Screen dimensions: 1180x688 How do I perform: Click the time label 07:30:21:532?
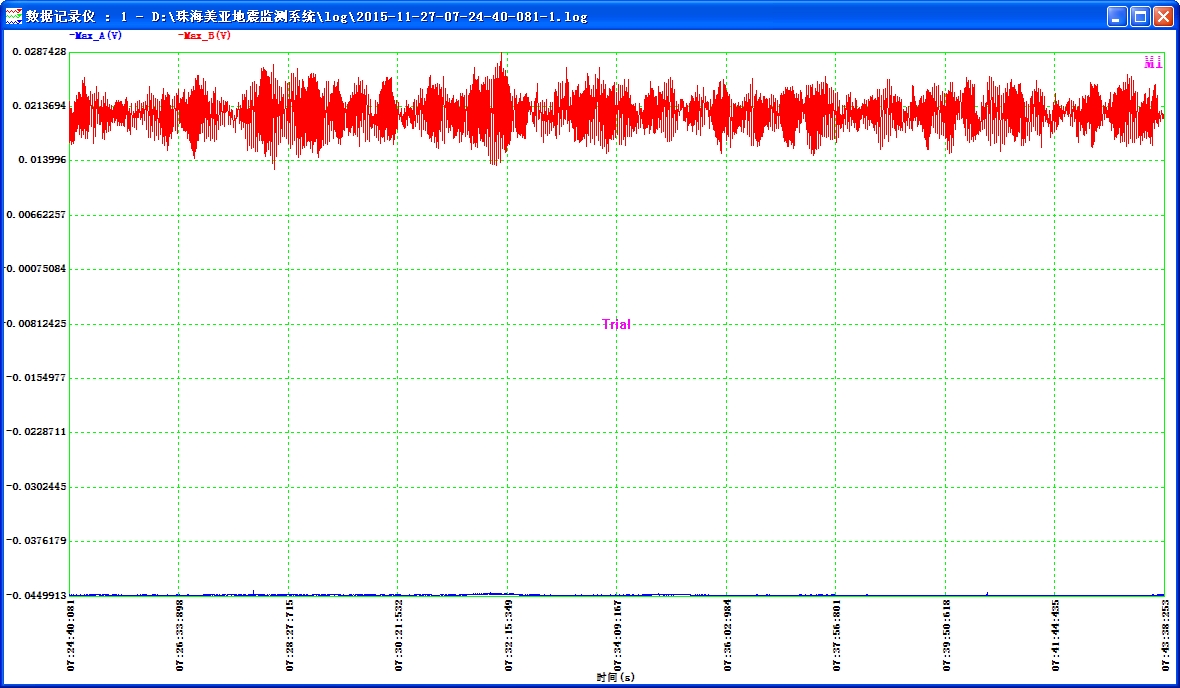(x=399, y=635)
